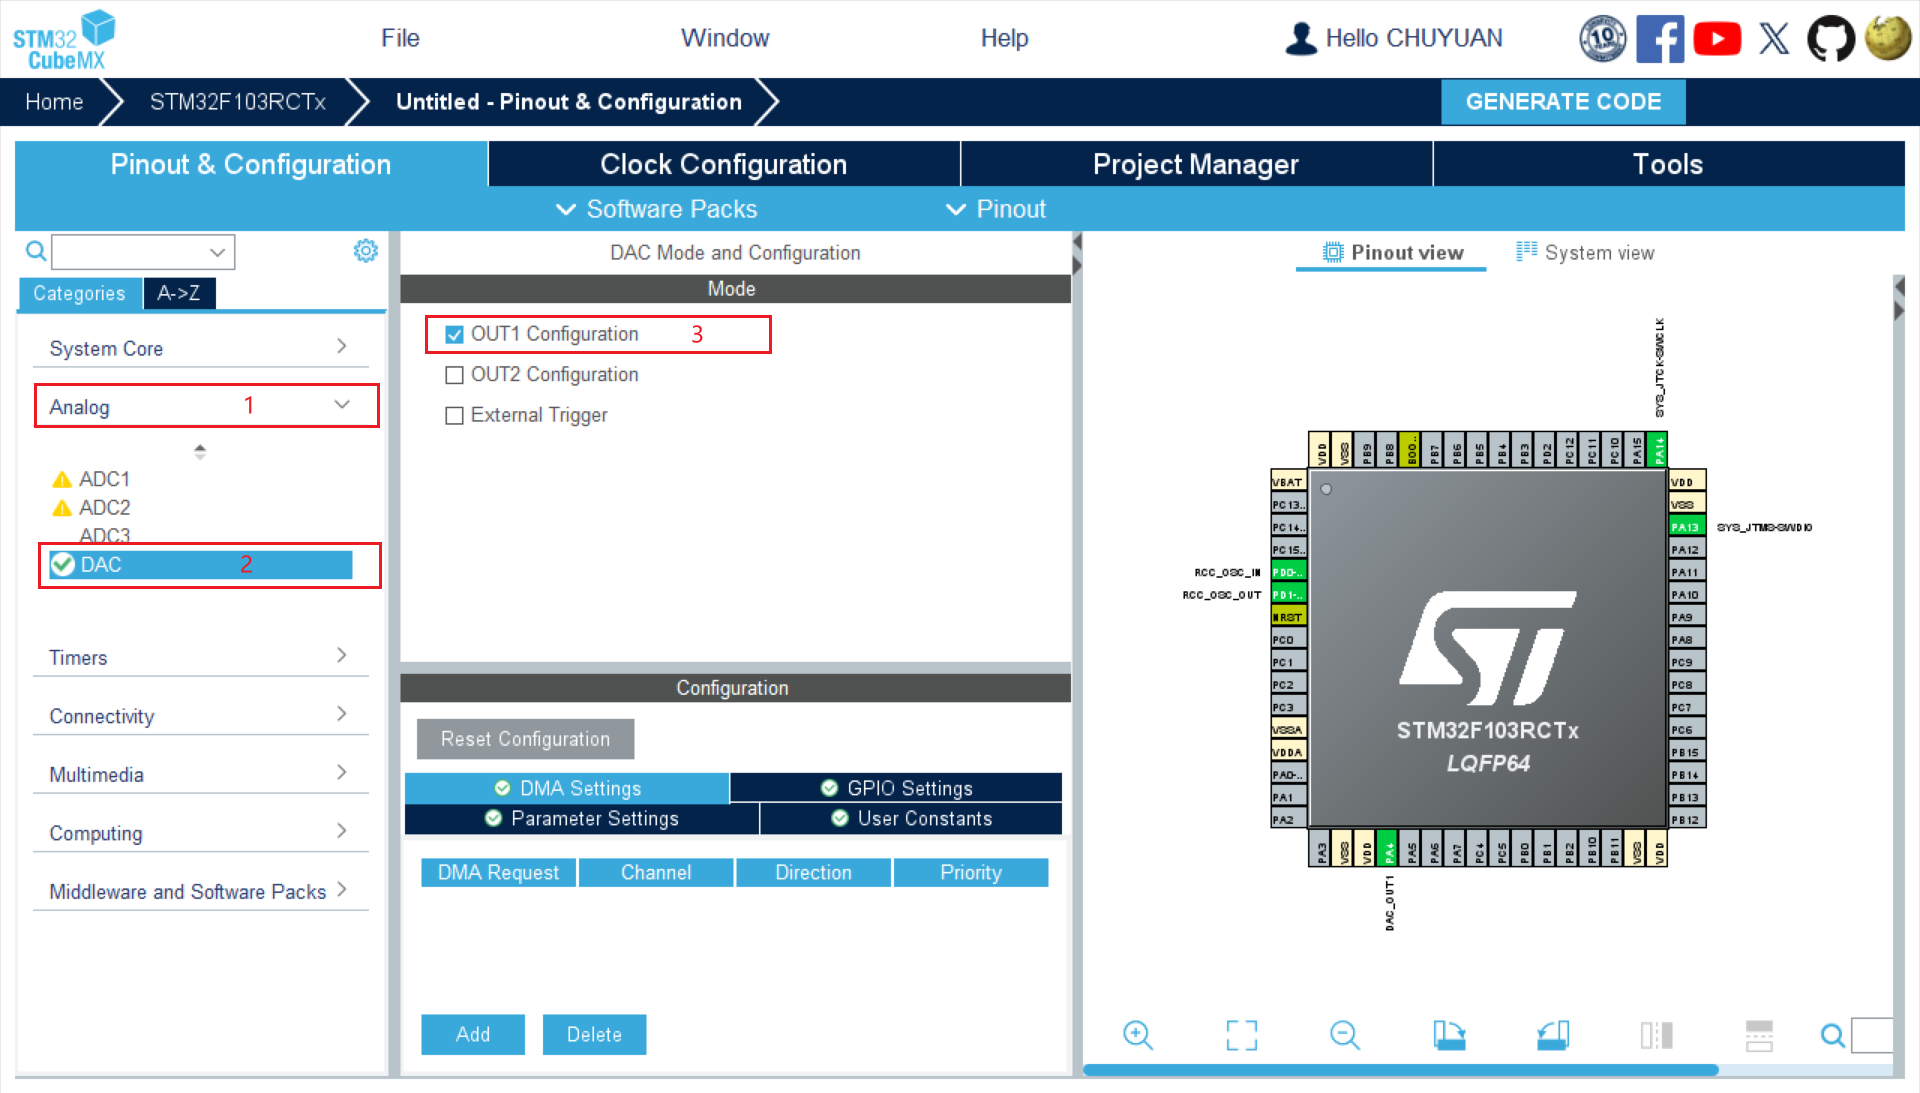Select ADC1 in the Analog list
Image resolution: width=1920 pixels, height=1093 pixels.
[104, 479]
